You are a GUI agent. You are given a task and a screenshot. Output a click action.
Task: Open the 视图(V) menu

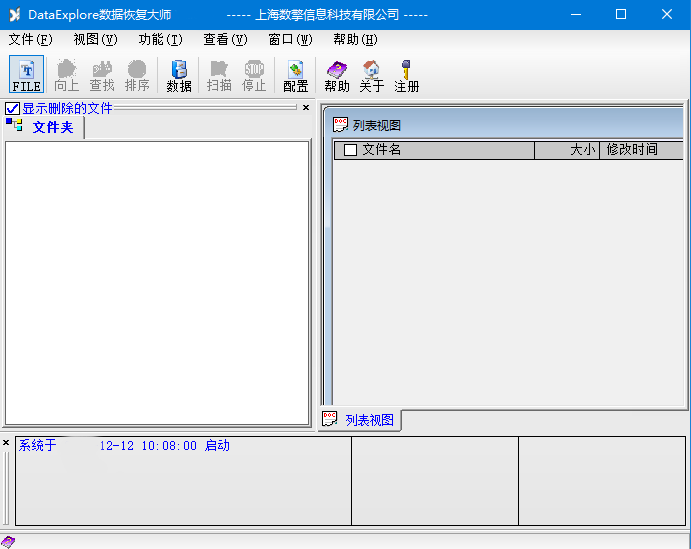point(95,40)
